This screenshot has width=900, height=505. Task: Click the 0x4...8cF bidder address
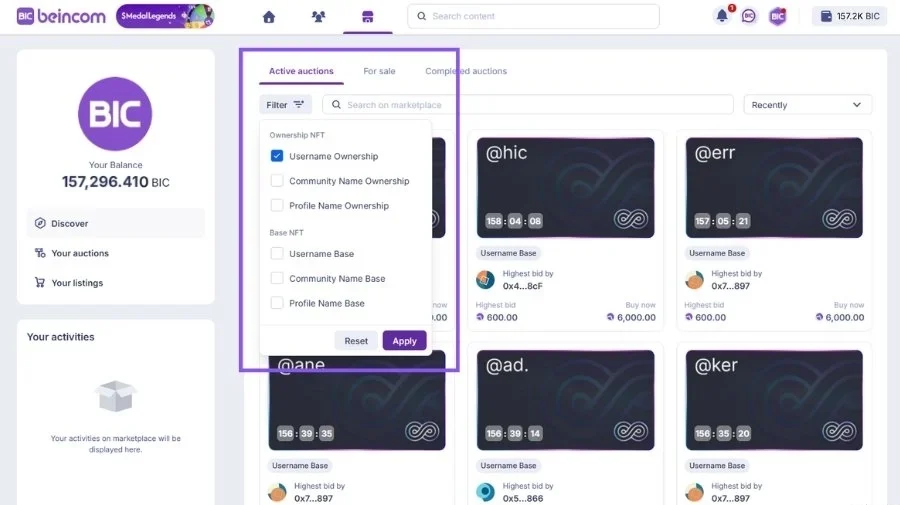(522, 286)
